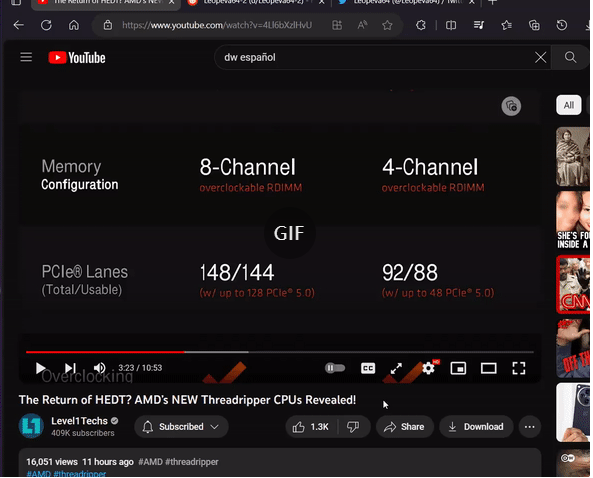Play the video
The height and width of the screenshot is (478, 593).
40,368
